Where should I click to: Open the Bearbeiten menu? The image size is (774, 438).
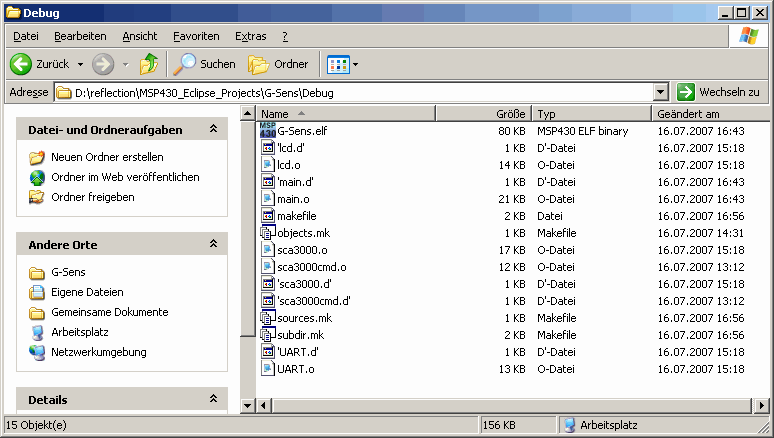80,36
